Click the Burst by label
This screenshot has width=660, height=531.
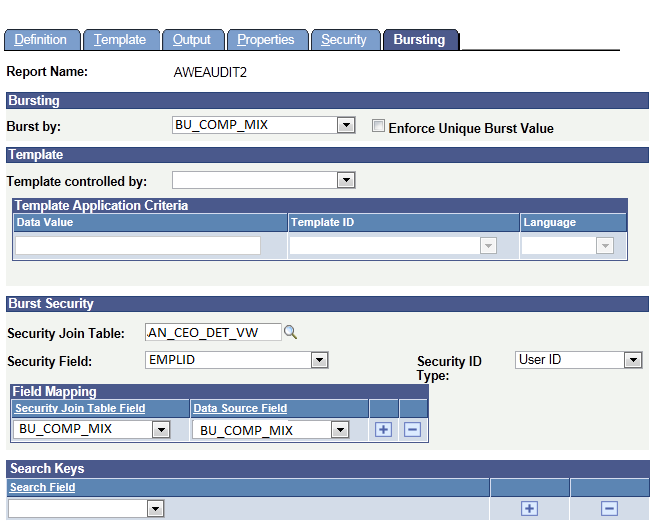[x=34, y=126]
